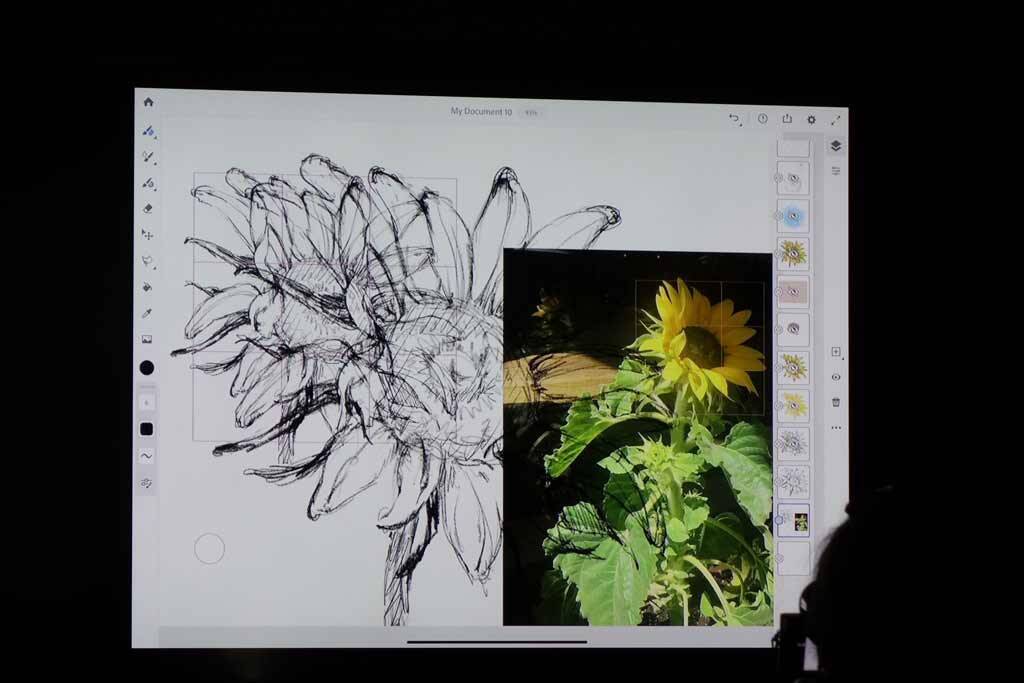This screenshot has width=1024, height=683.
Task: Enter full screen mode
Action: pos(835,120)
